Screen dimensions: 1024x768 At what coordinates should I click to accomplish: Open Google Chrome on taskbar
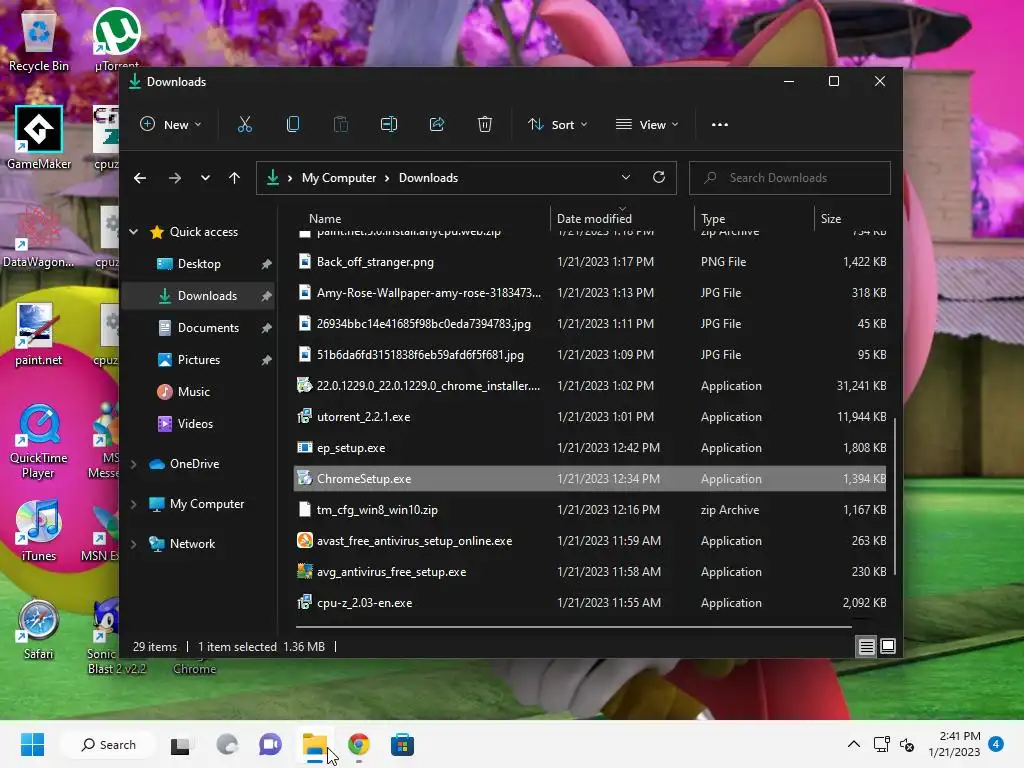(359, 744)
